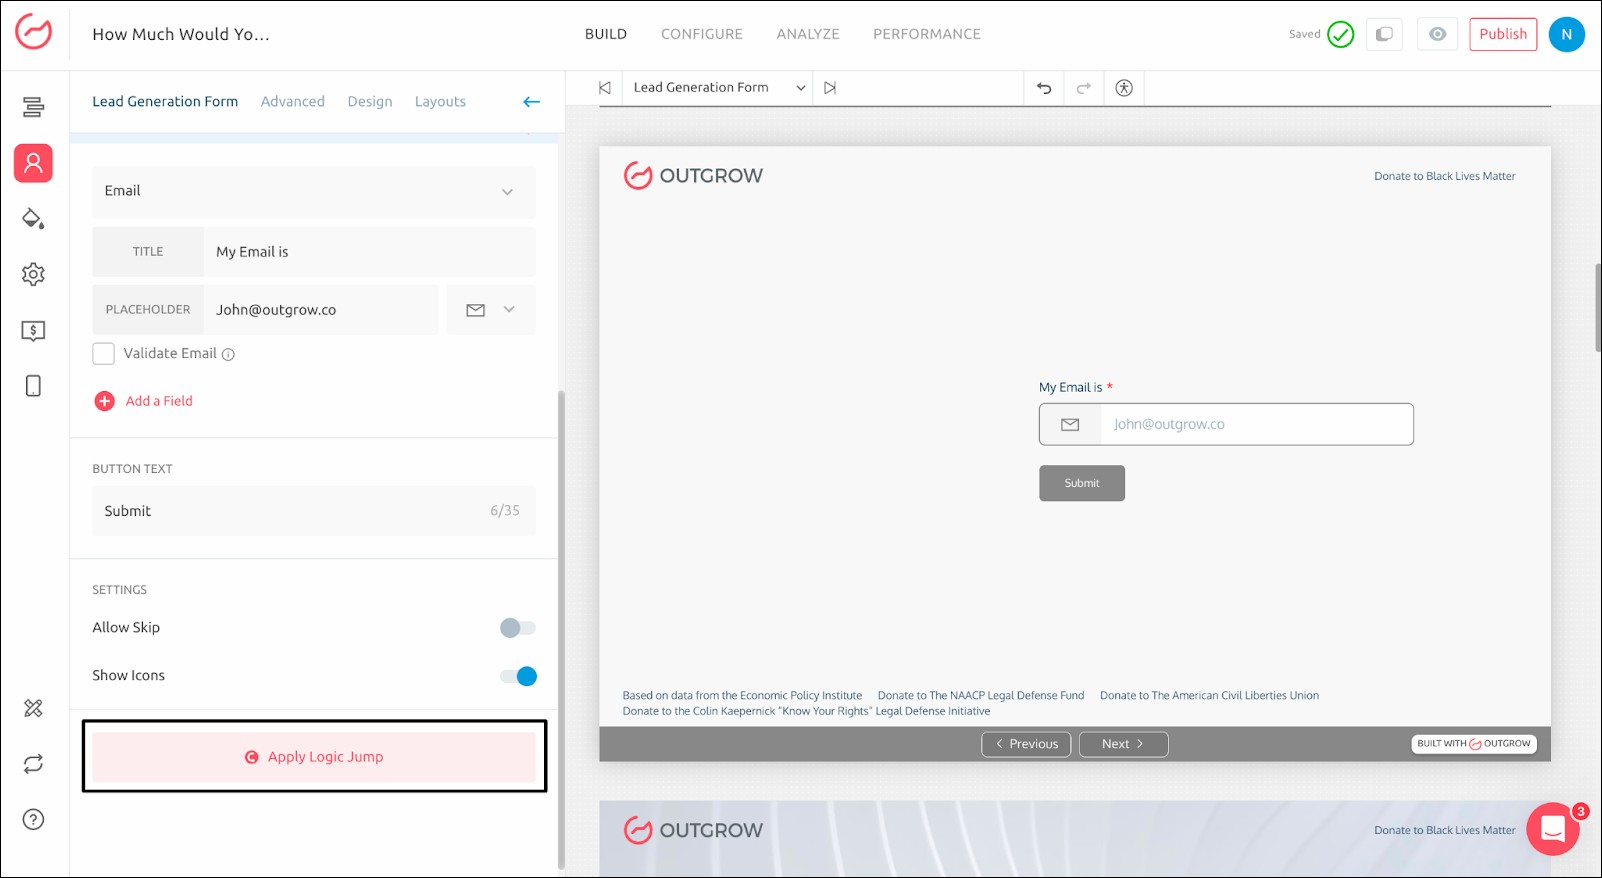This screenshot has height=878, width=1602.
Task: Click the undo arrow icon
Action: click(1044, 88)
